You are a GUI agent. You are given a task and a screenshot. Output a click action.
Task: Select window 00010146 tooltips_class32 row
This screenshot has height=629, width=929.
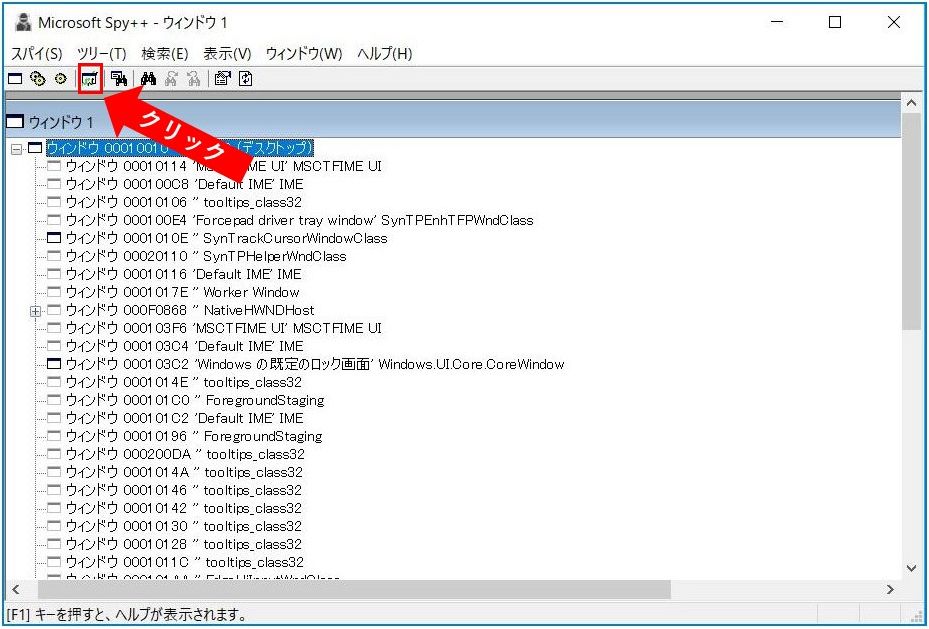tap(184, 490)
